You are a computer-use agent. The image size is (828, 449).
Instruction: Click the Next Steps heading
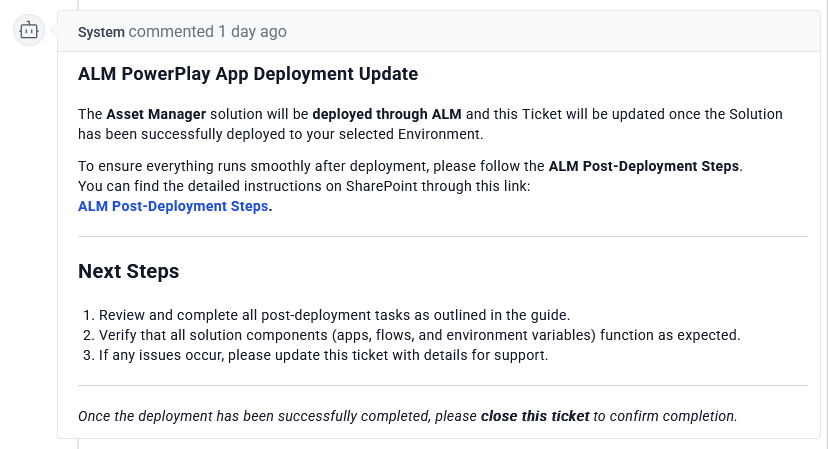coord(129,271)
